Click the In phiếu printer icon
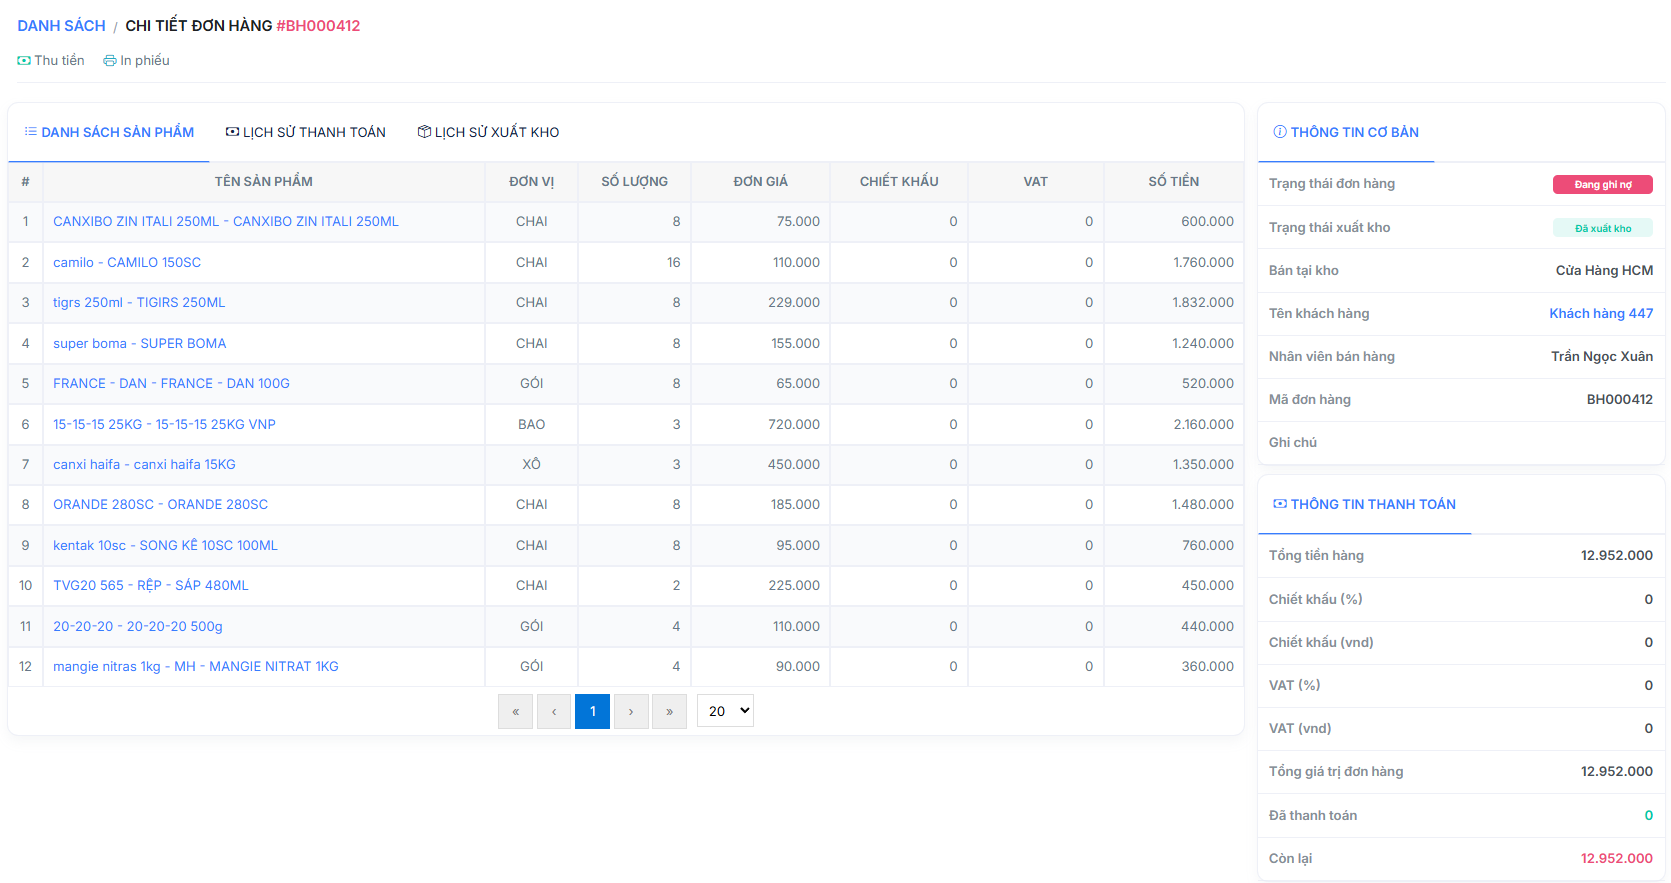Viewport: 1671px width, 883px height. pyautogui.click(x=110, y=61)
